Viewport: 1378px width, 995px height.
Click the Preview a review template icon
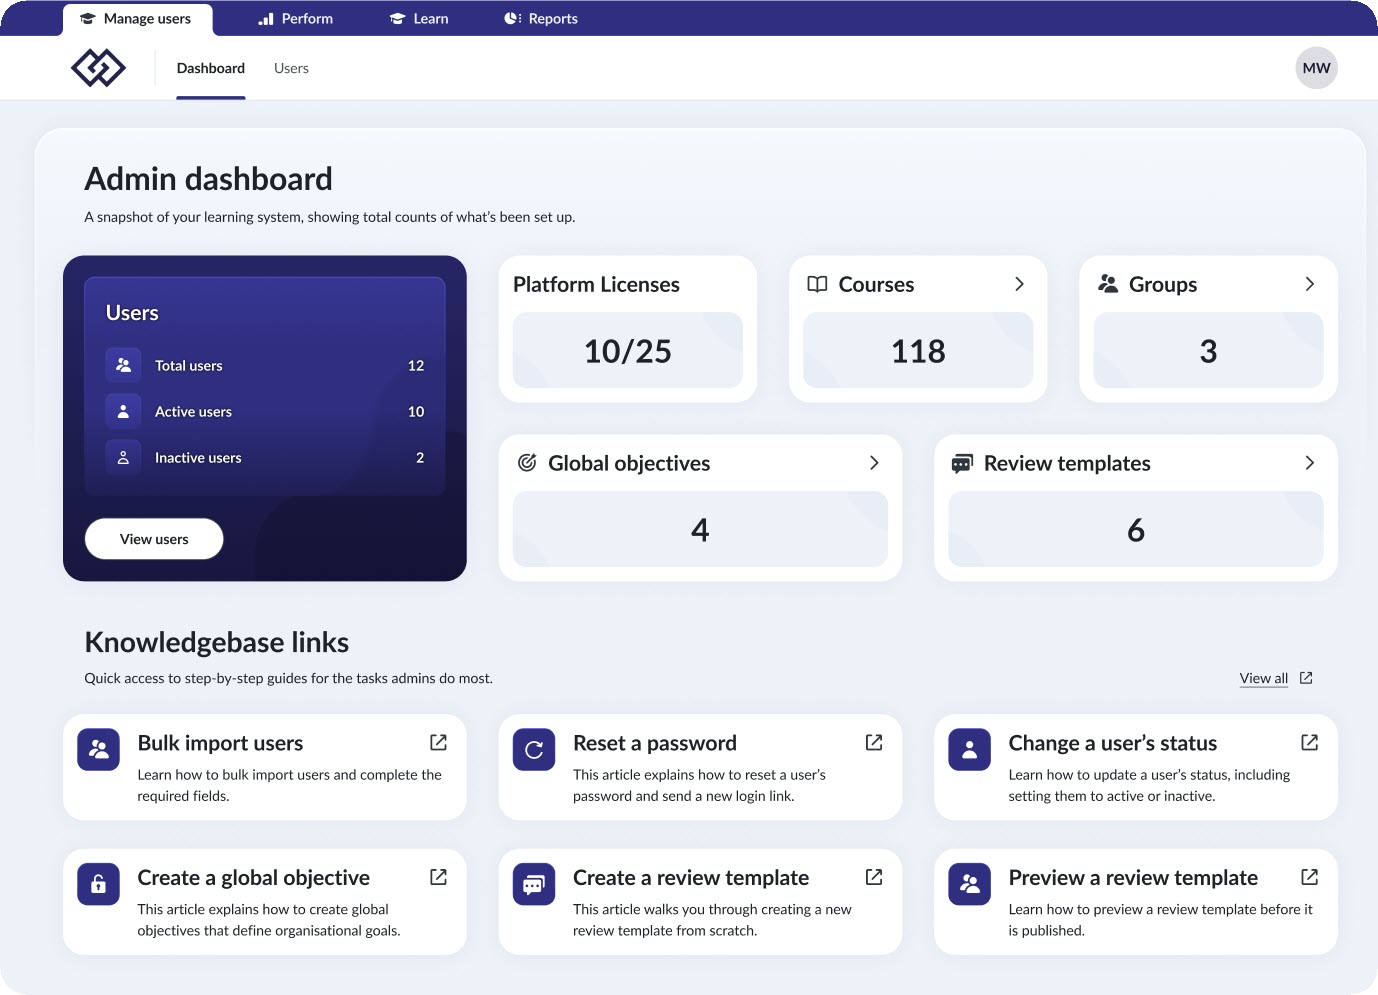click(x=970, y=884)
